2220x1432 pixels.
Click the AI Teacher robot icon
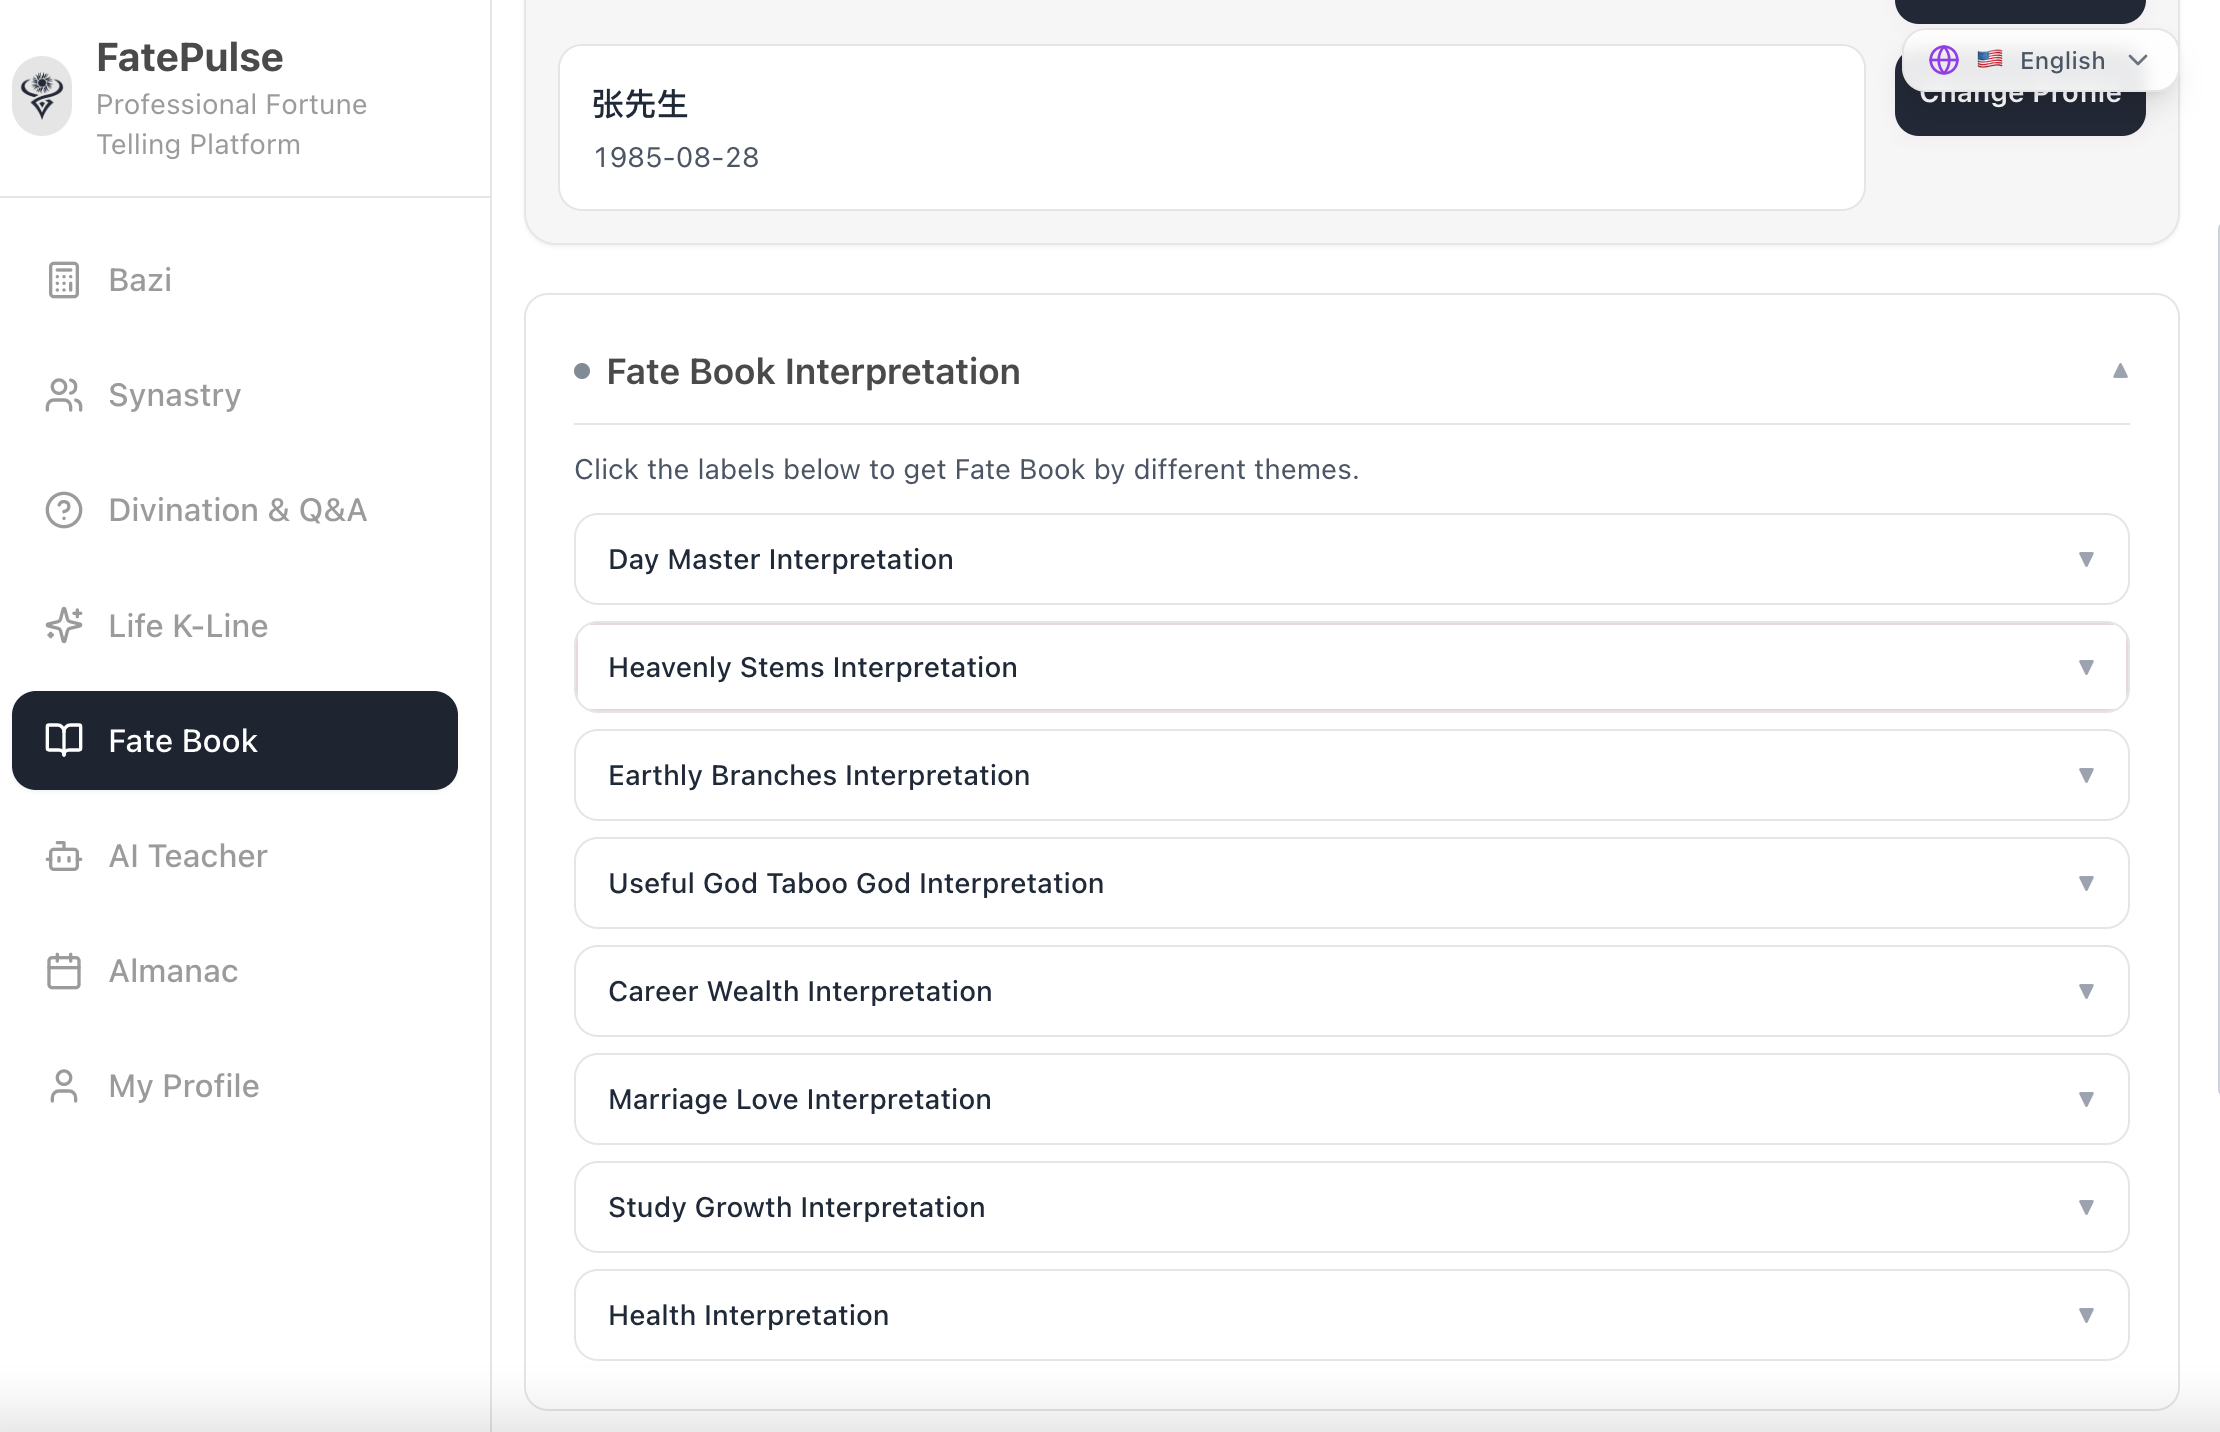pos(64,856)
